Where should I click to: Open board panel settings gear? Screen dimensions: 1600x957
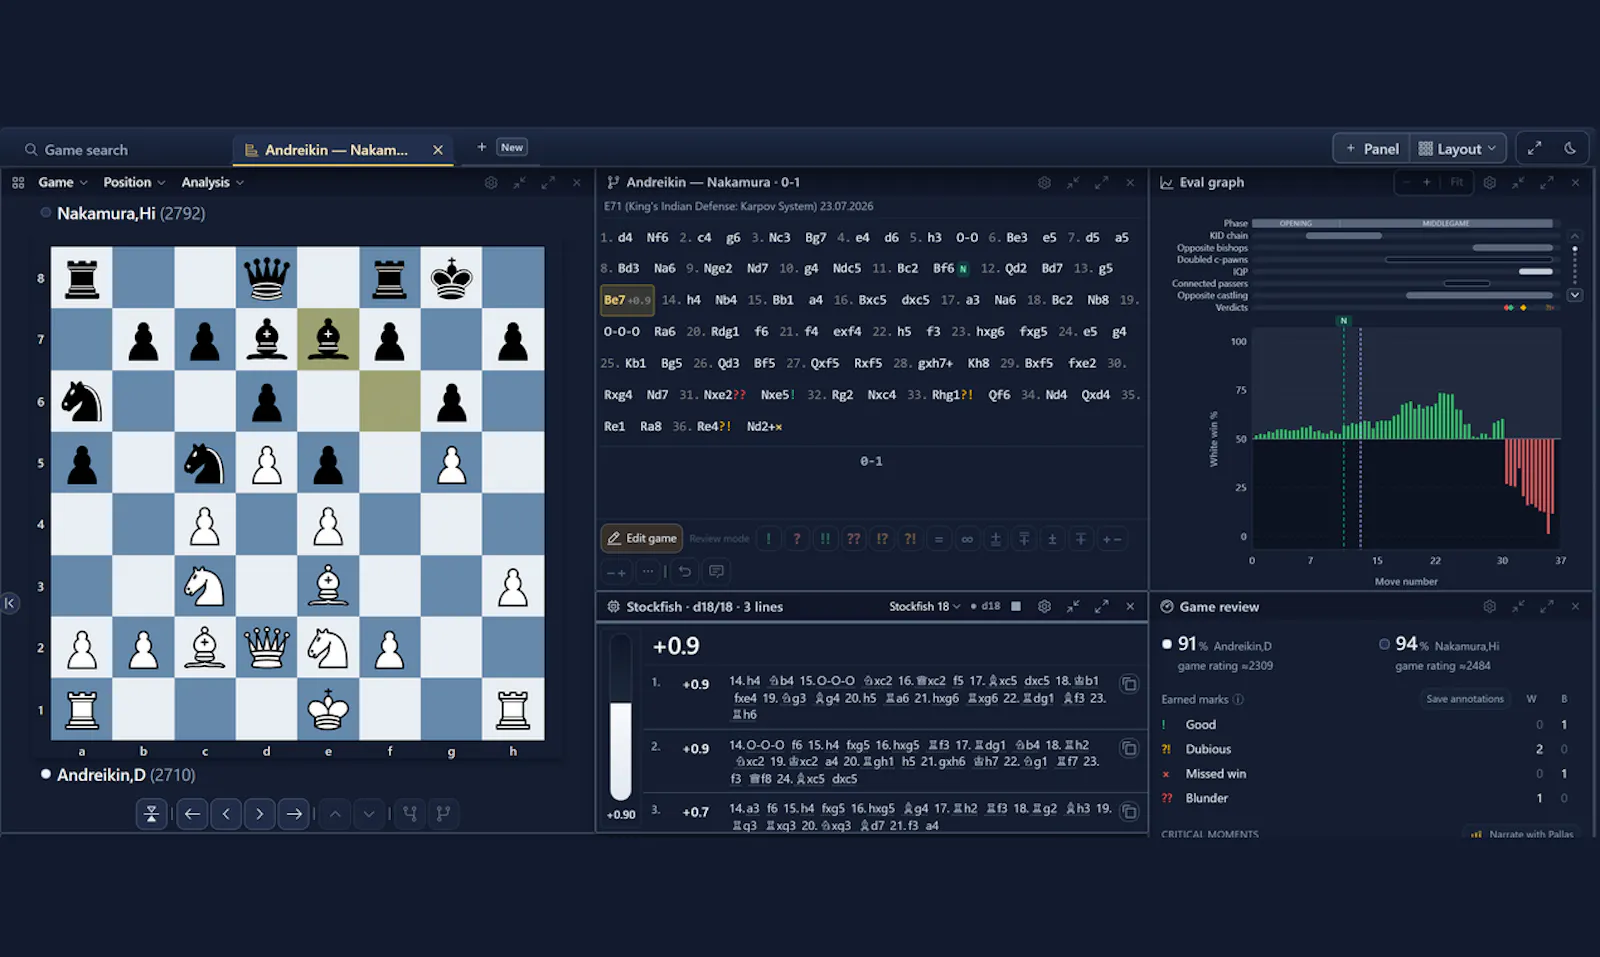tap(491, 183)
